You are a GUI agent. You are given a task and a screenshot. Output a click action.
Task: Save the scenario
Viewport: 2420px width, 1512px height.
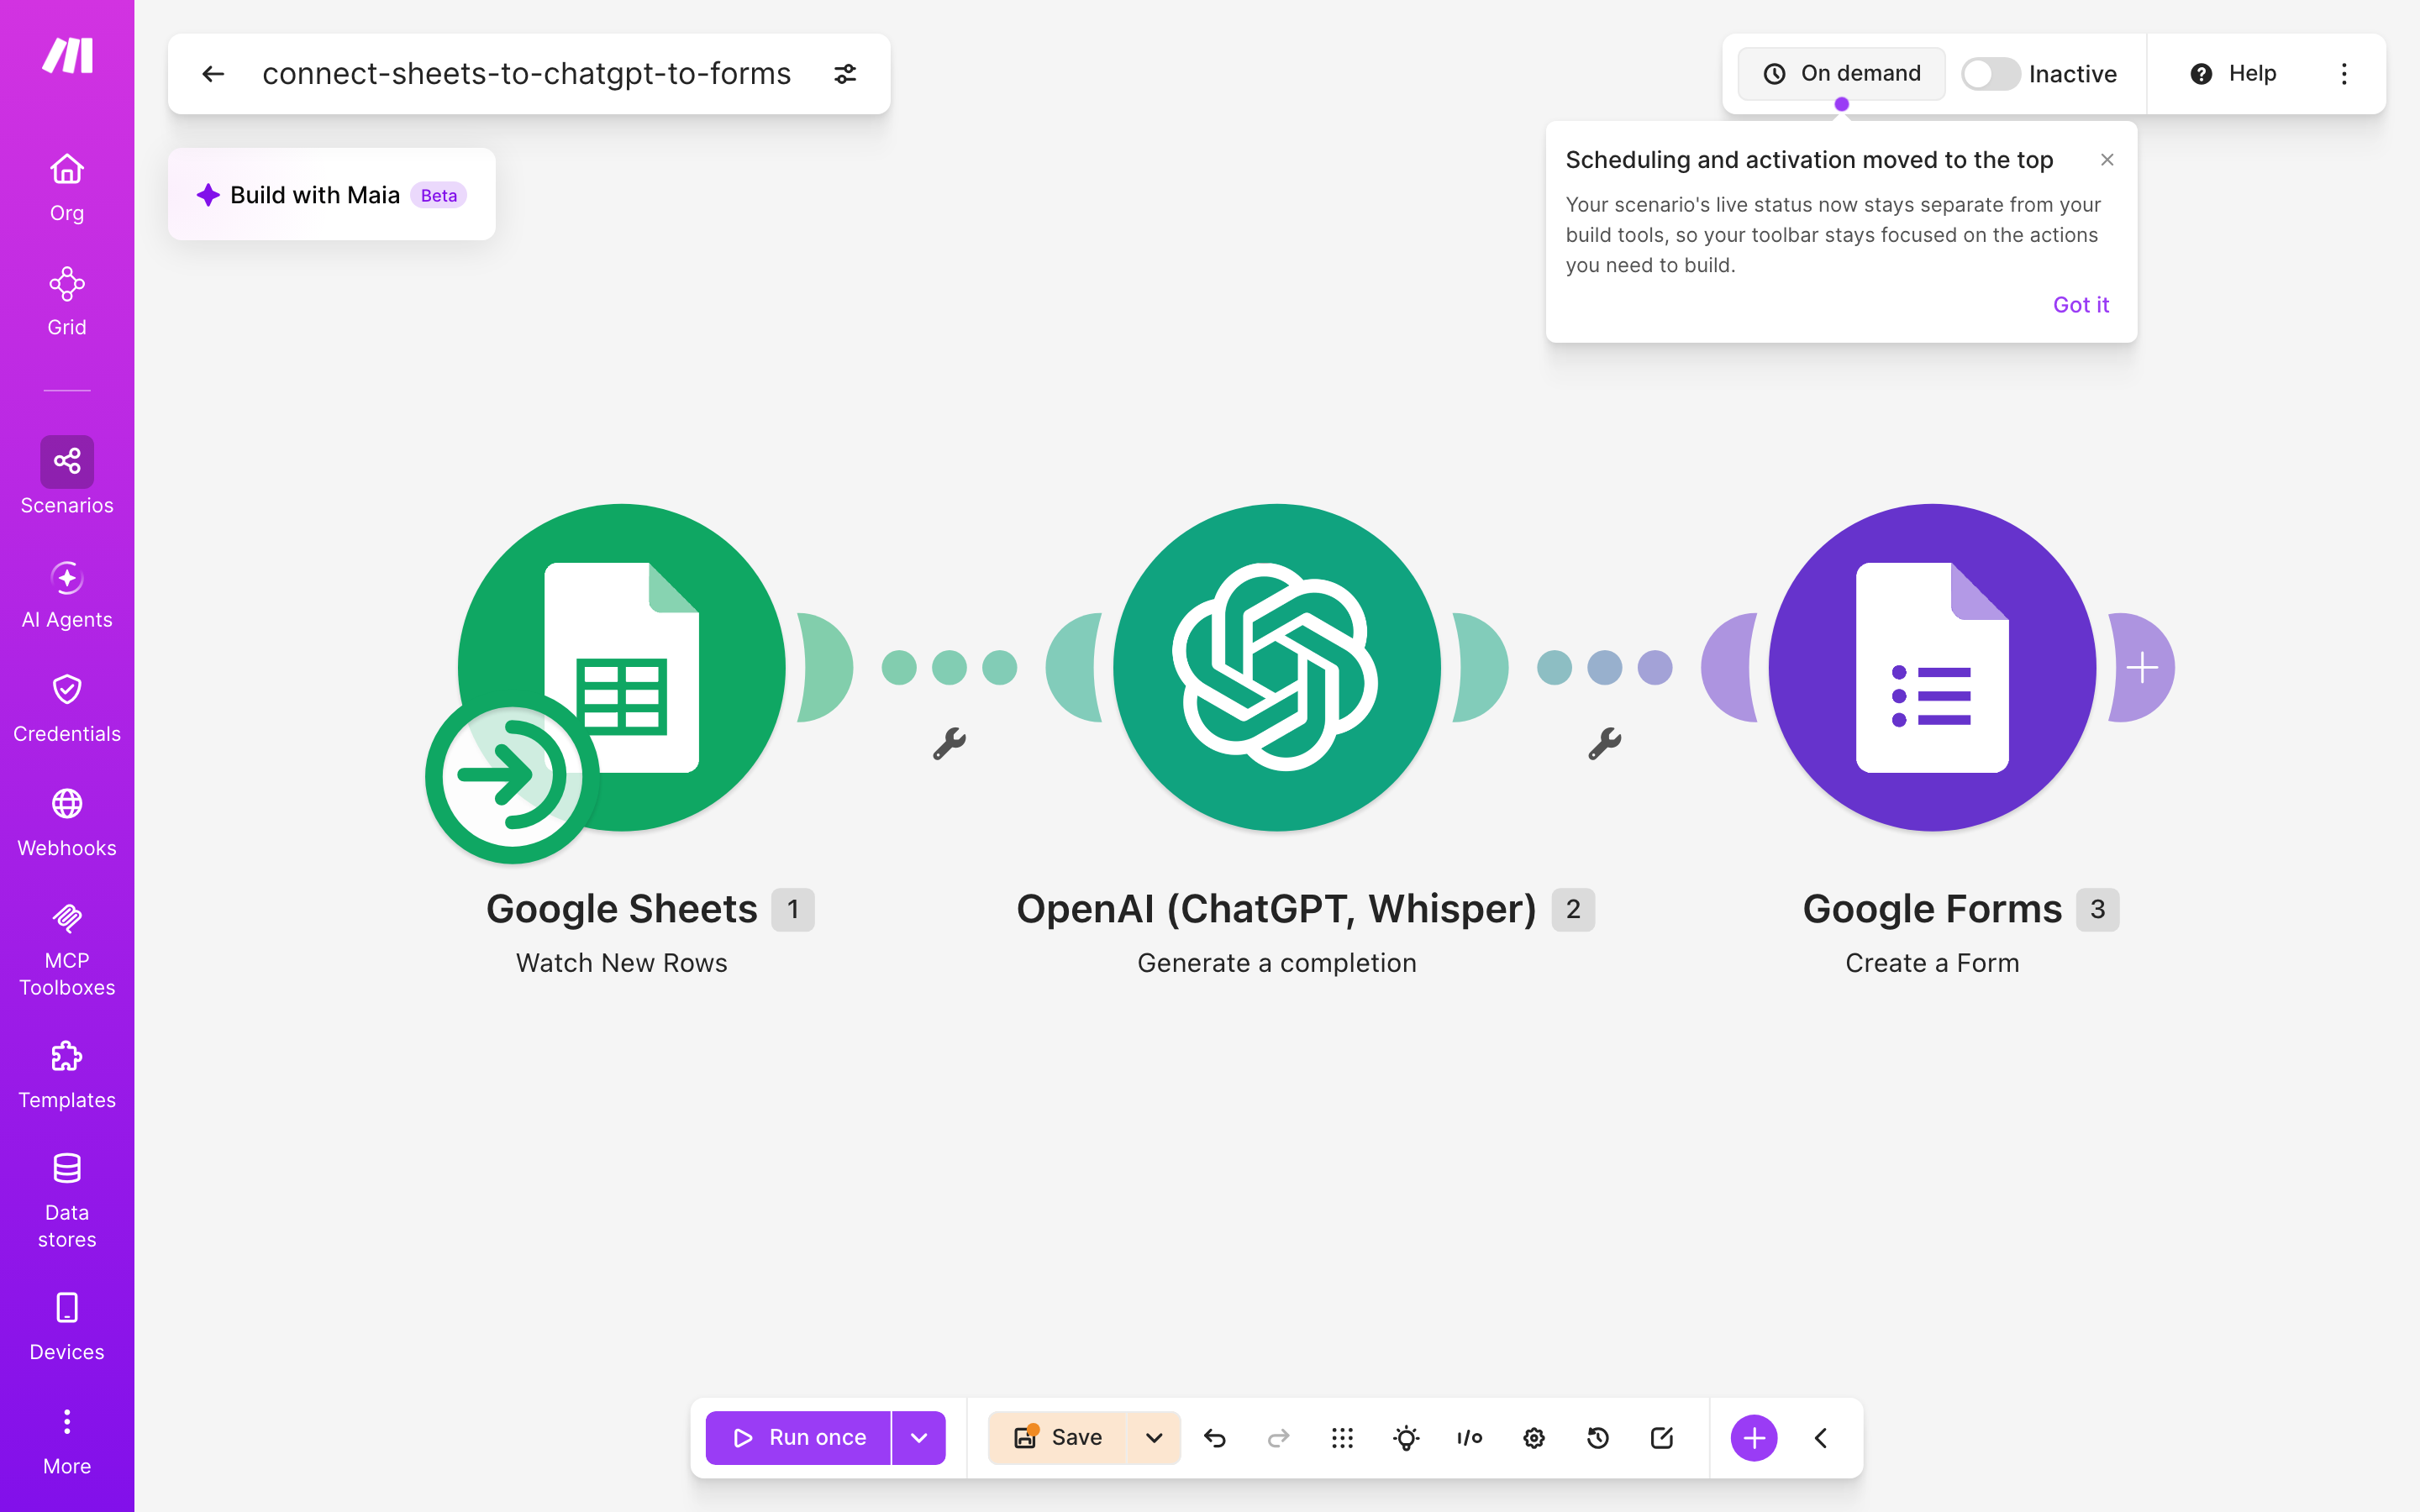click(1057, 1438)
